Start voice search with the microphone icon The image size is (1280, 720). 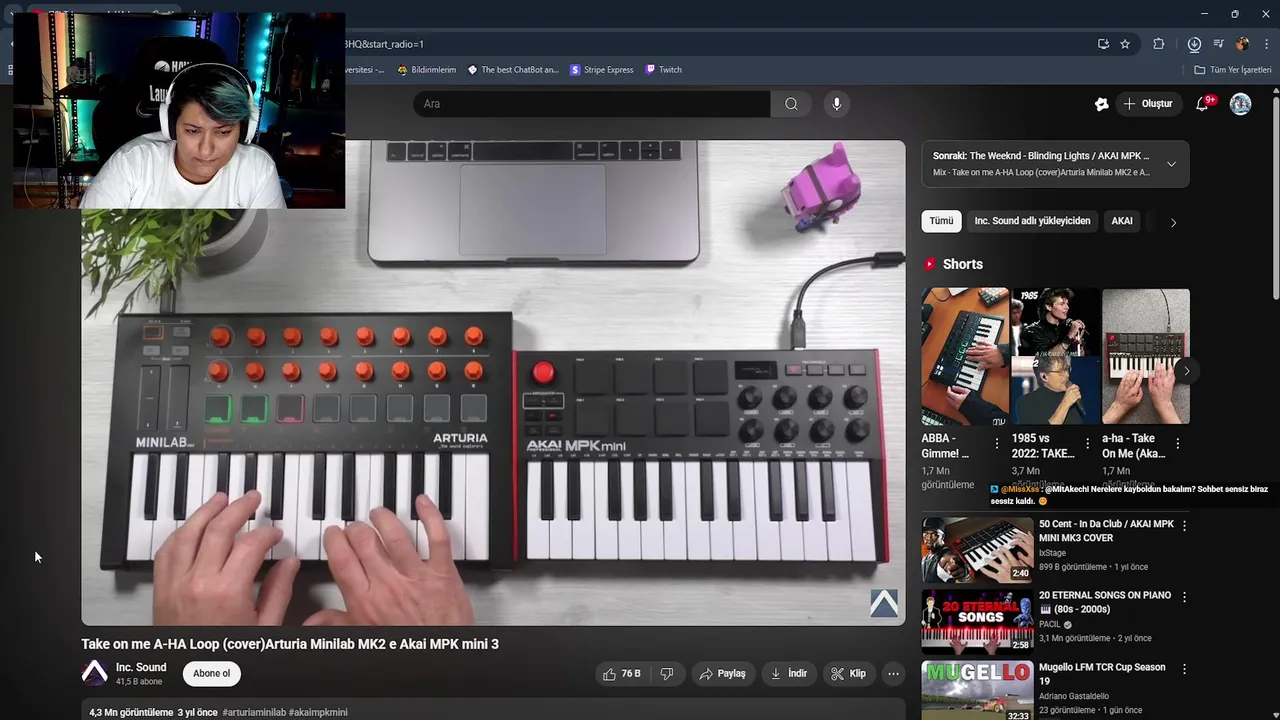coord(837,104)
